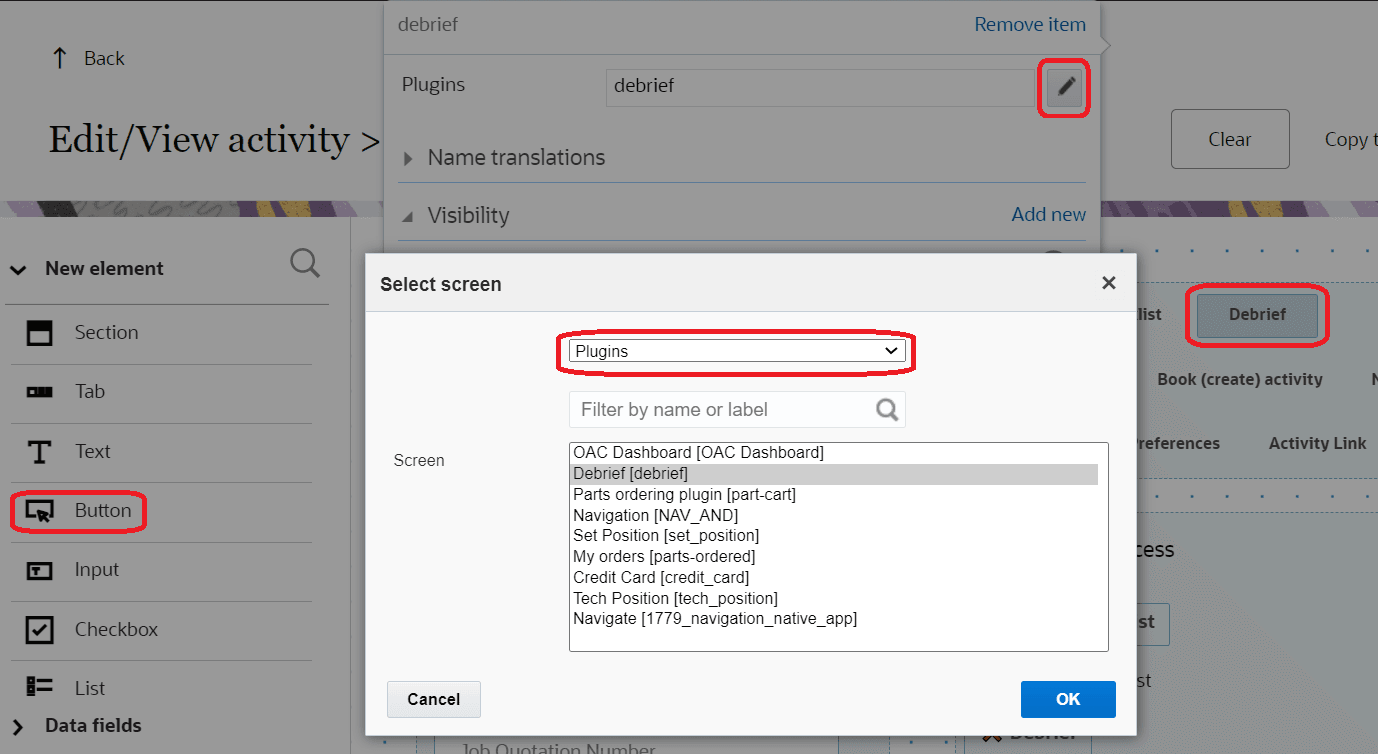Click the Text element label
Screen dimensions: 1378x754
pyautogui.click(x=92, y=452)
